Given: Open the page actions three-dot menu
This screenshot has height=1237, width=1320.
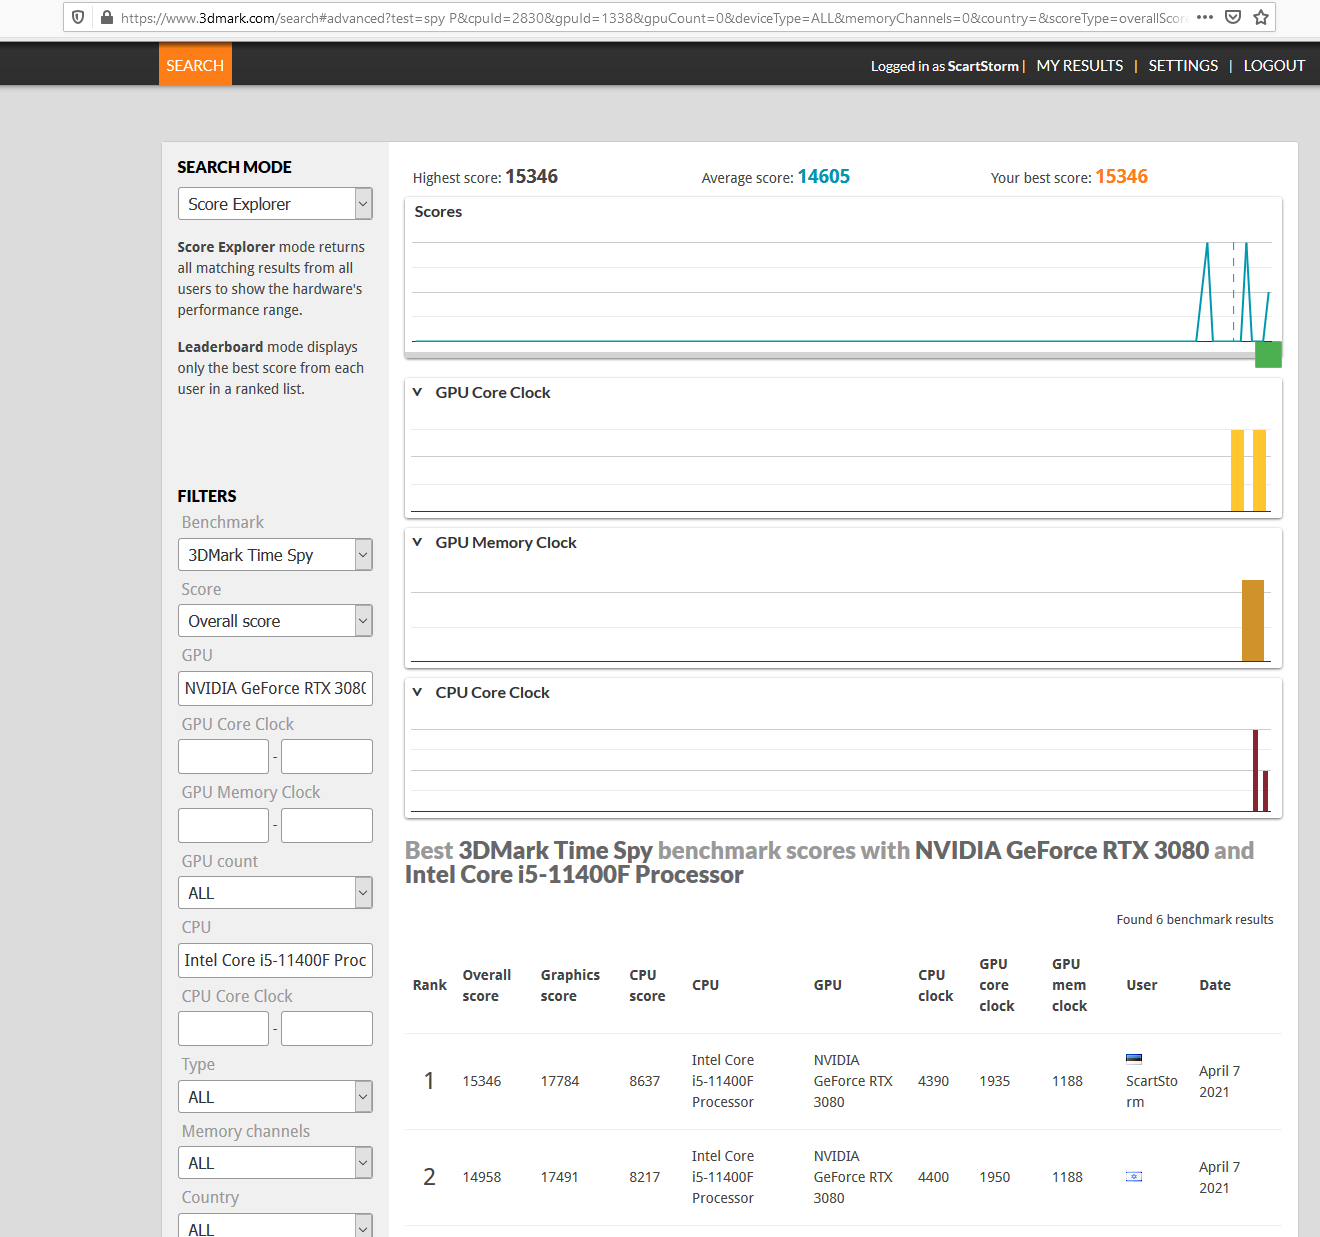Looking at the screenshot, I should click(x=1205, y=17).
